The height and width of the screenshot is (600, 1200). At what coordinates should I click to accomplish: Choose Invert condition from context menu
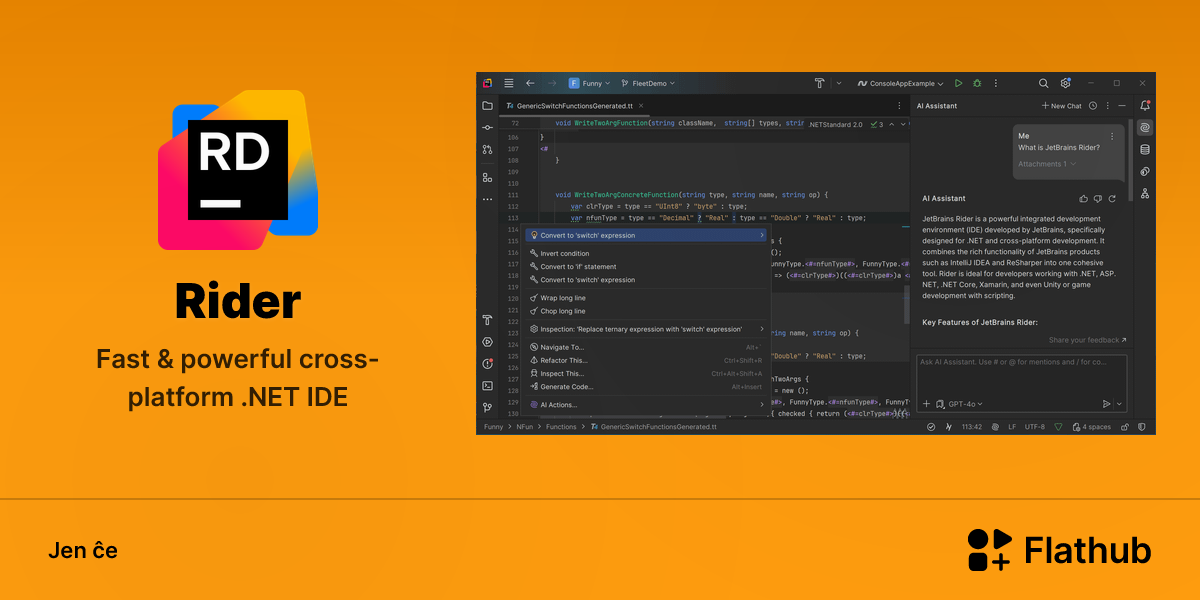646,253
